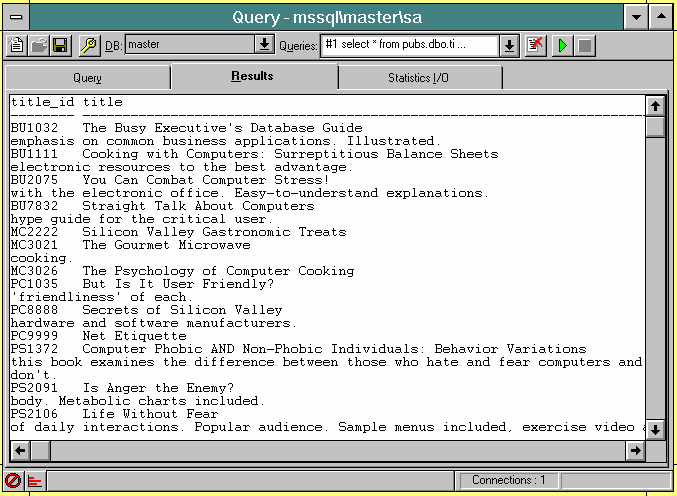Click row MC3021 The Gourmet Microwave

pos(131,245)
